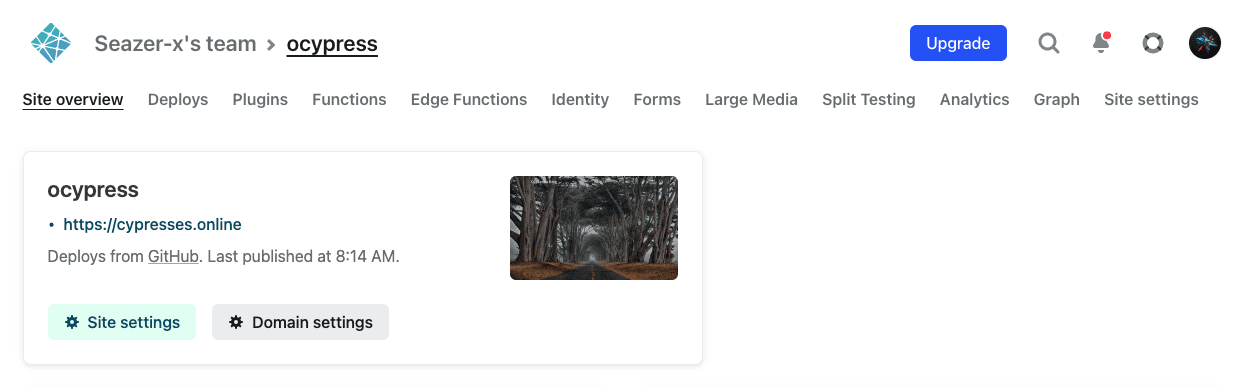Select the Split Testing tab
1244x386 pixels.
point(869,99)
